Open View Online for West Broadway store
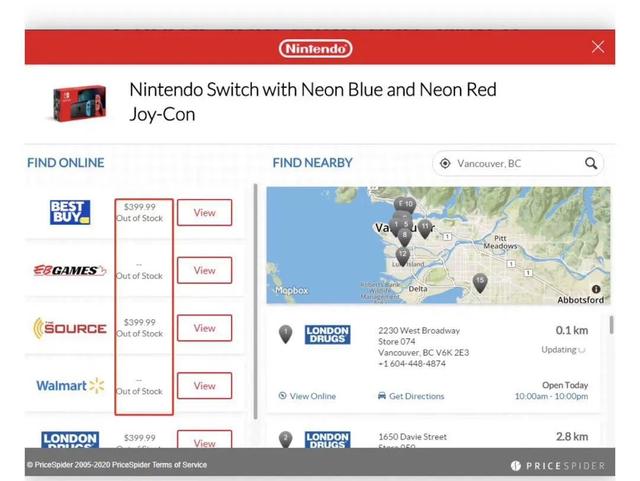This screenshot has width=640, height=481. pyautogui.click(x=307, y=396)
